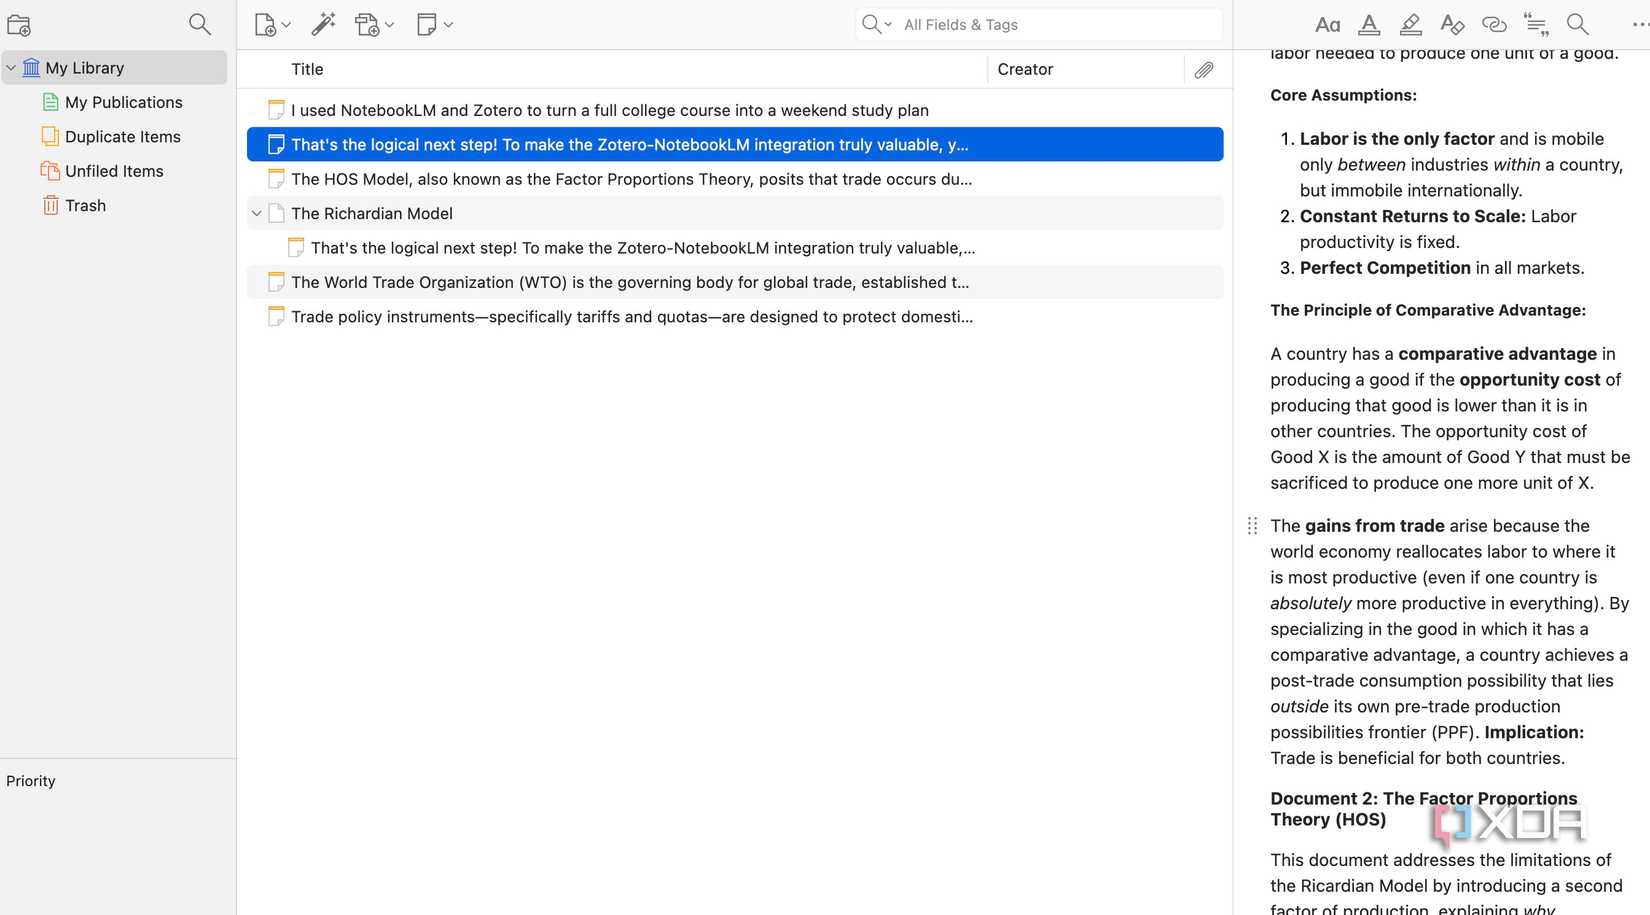Add item by identifier with the magic wand

point(323,24)
